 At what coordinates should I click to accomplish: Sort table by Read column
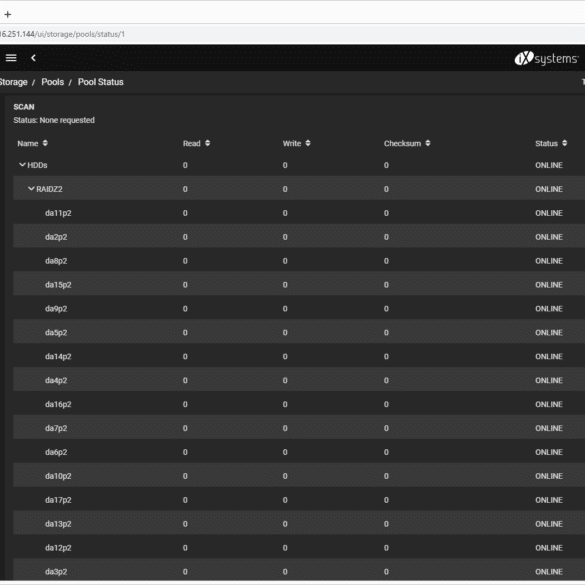pos(207,143)
